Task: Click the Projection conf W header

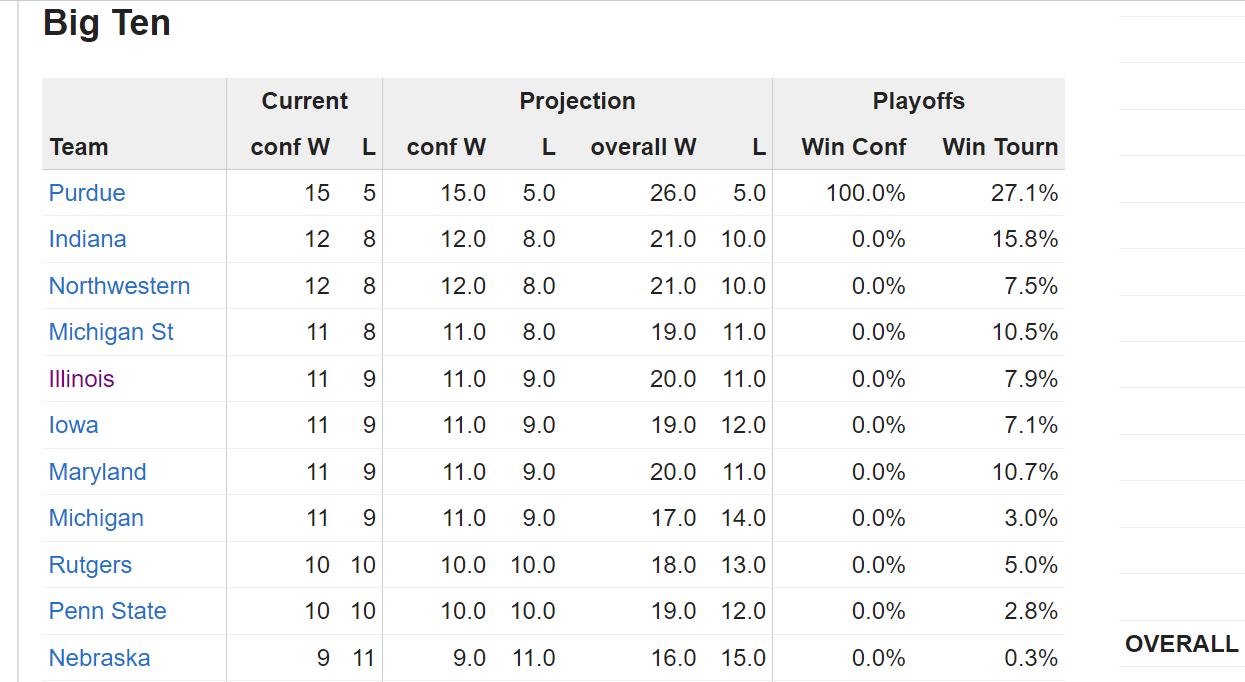Action: click(x=446, y=147)
